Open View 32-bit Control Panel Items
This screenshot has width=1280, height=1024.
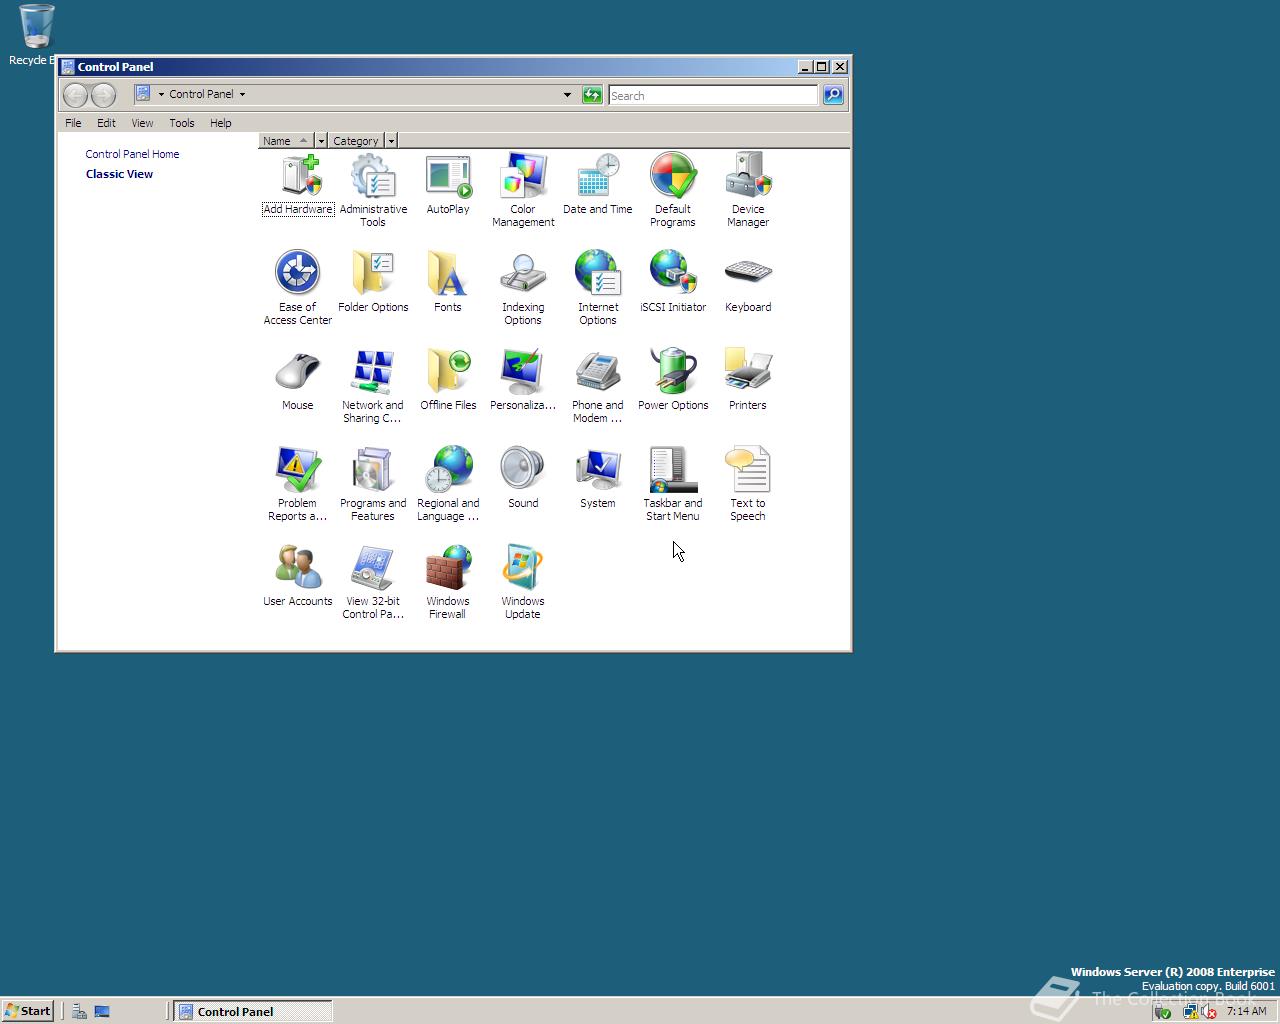click(373, 582)
